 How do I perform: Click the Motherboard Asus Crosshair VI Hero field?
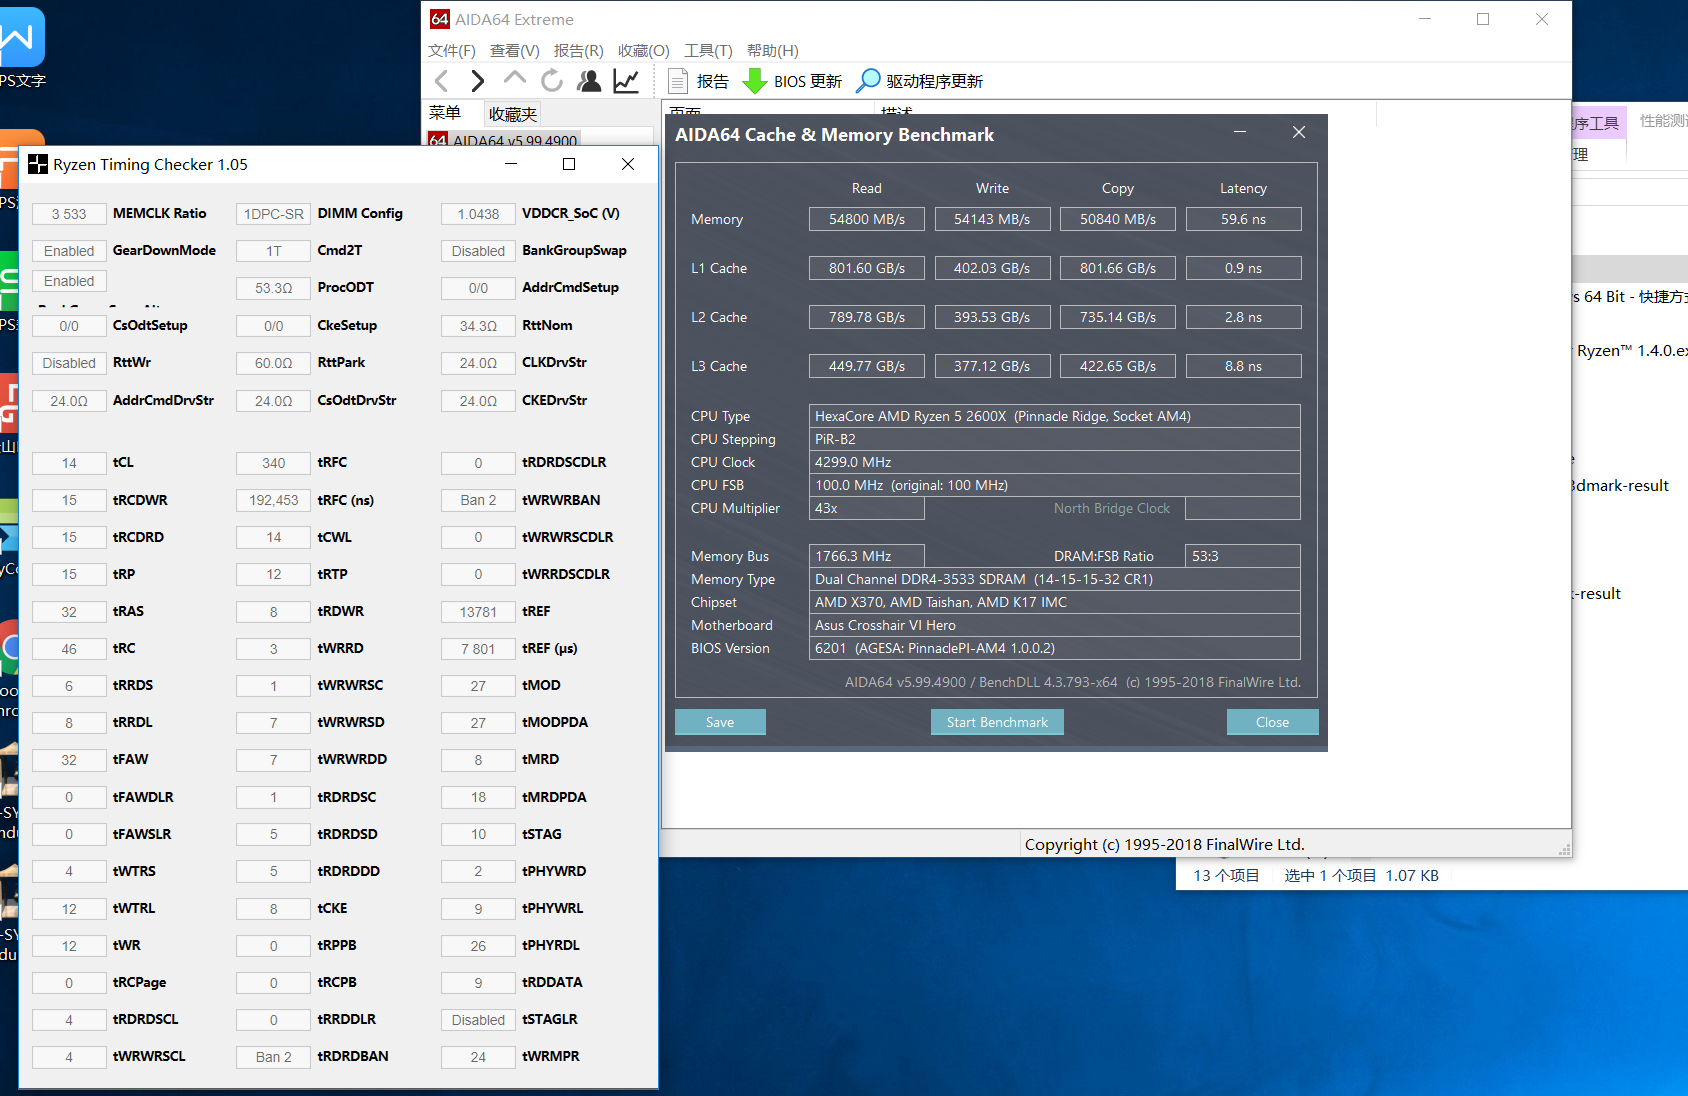[1055, 625]
